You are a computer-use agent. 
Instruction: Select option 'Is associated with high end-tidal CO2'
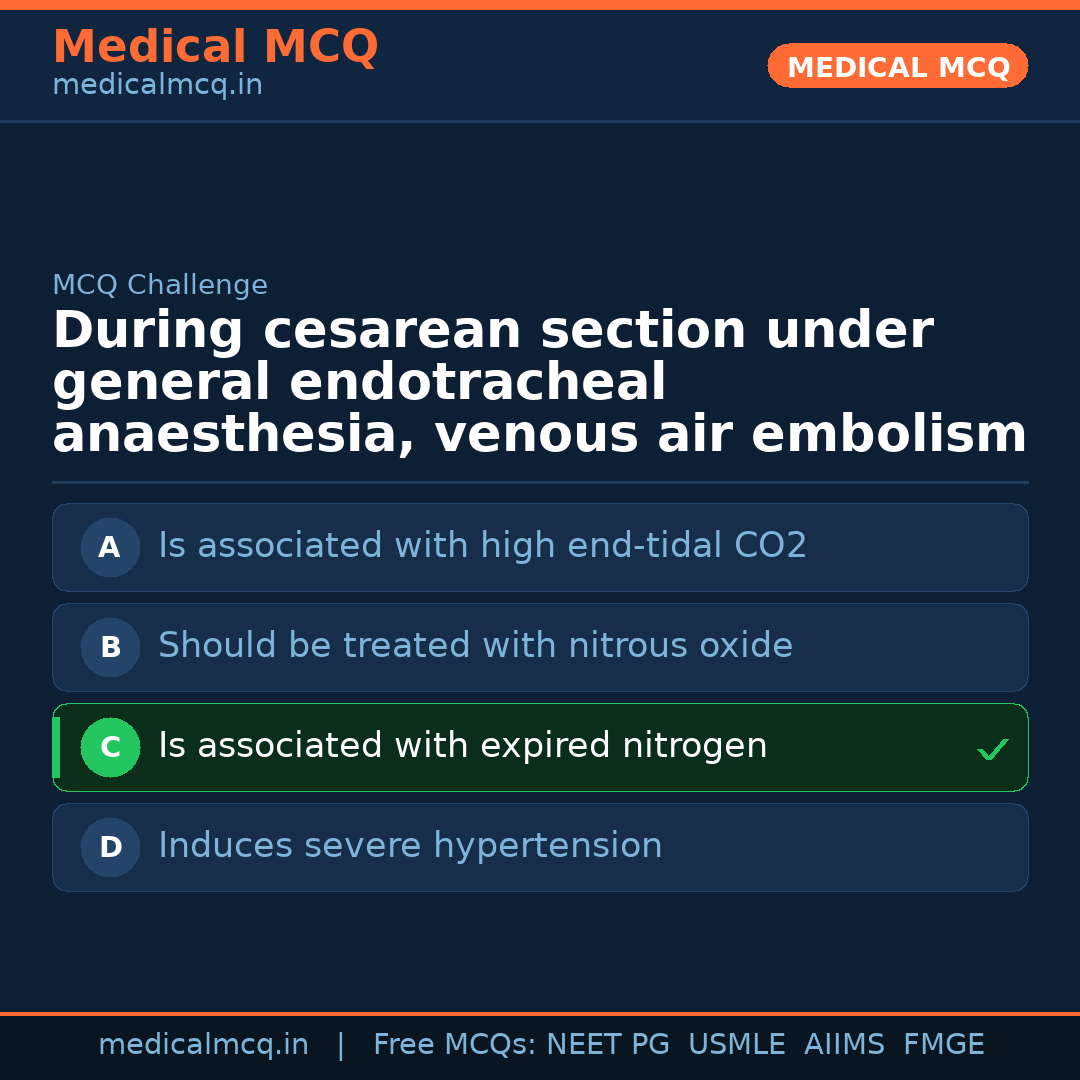[482, 546]
